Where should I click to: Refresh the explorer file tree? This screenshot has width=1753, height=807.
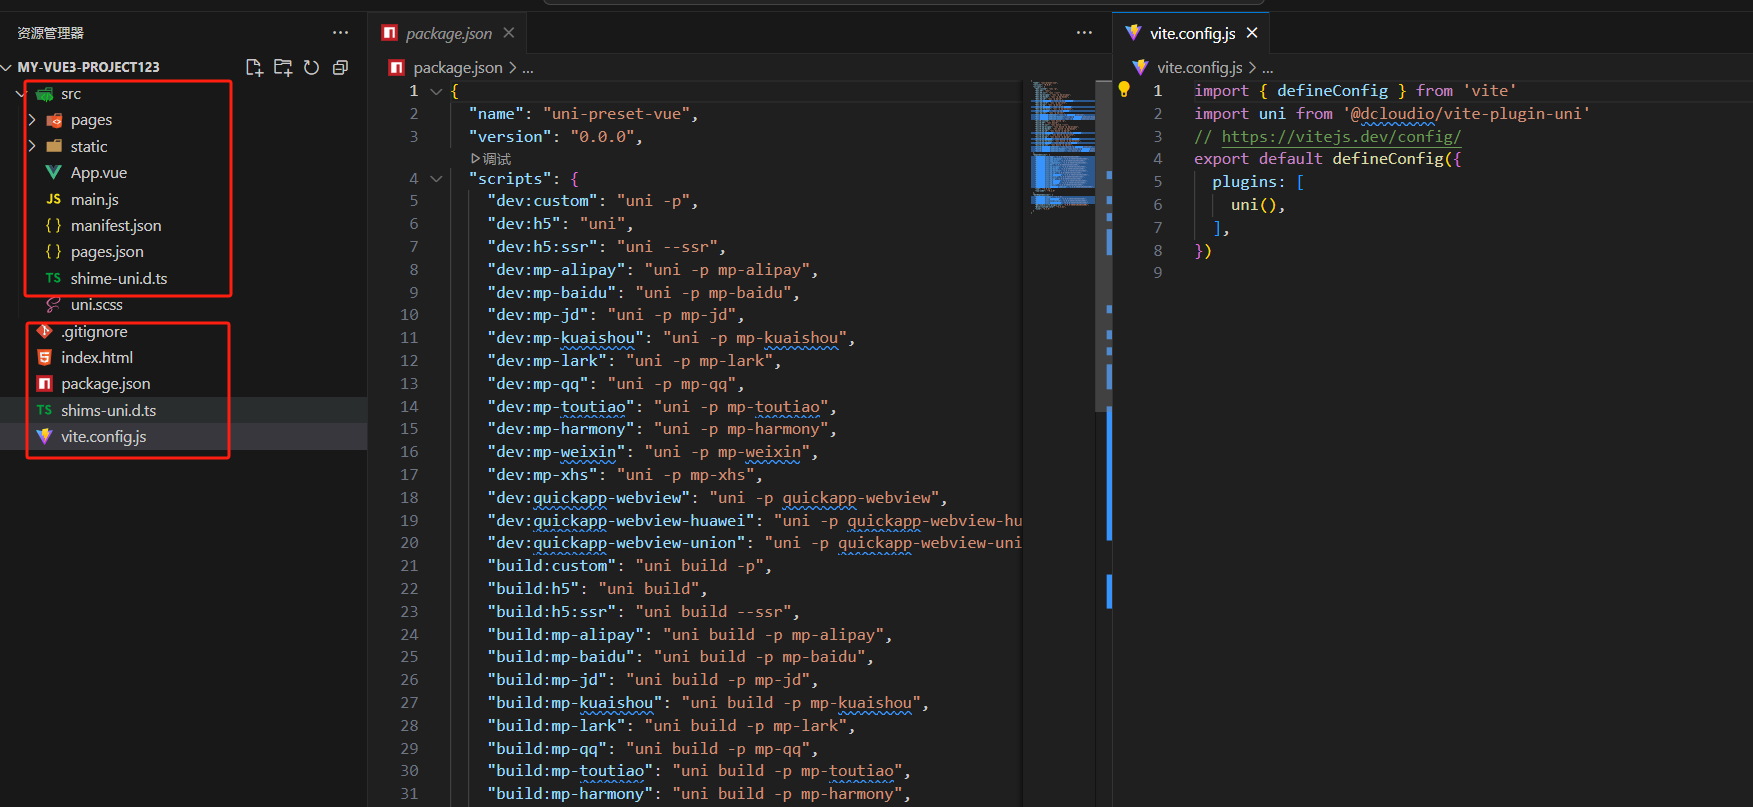pos(312,67)
